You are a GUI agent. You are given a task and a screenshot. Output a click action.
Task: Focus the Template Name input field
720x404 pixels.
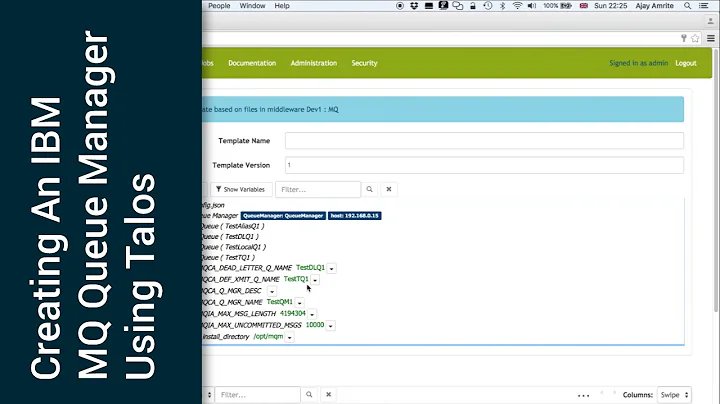click(x=484, y=140)
